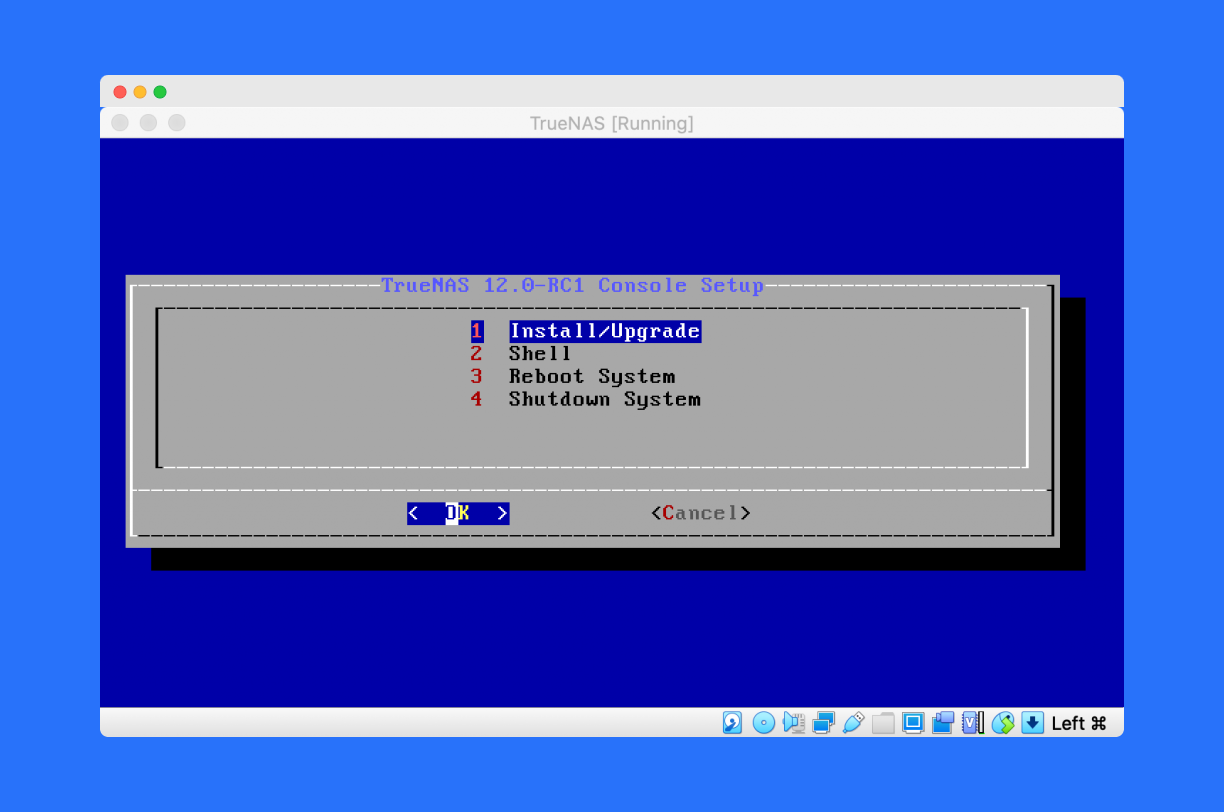
Task: Click the shared folders status icon
Action: [883, 722]
